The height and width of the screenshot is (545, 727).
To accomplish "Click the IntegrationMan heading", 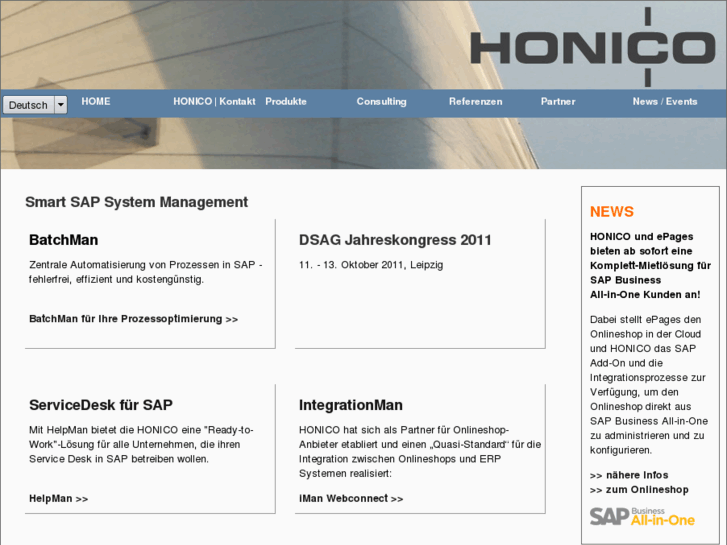I will (x=351, y=405).
